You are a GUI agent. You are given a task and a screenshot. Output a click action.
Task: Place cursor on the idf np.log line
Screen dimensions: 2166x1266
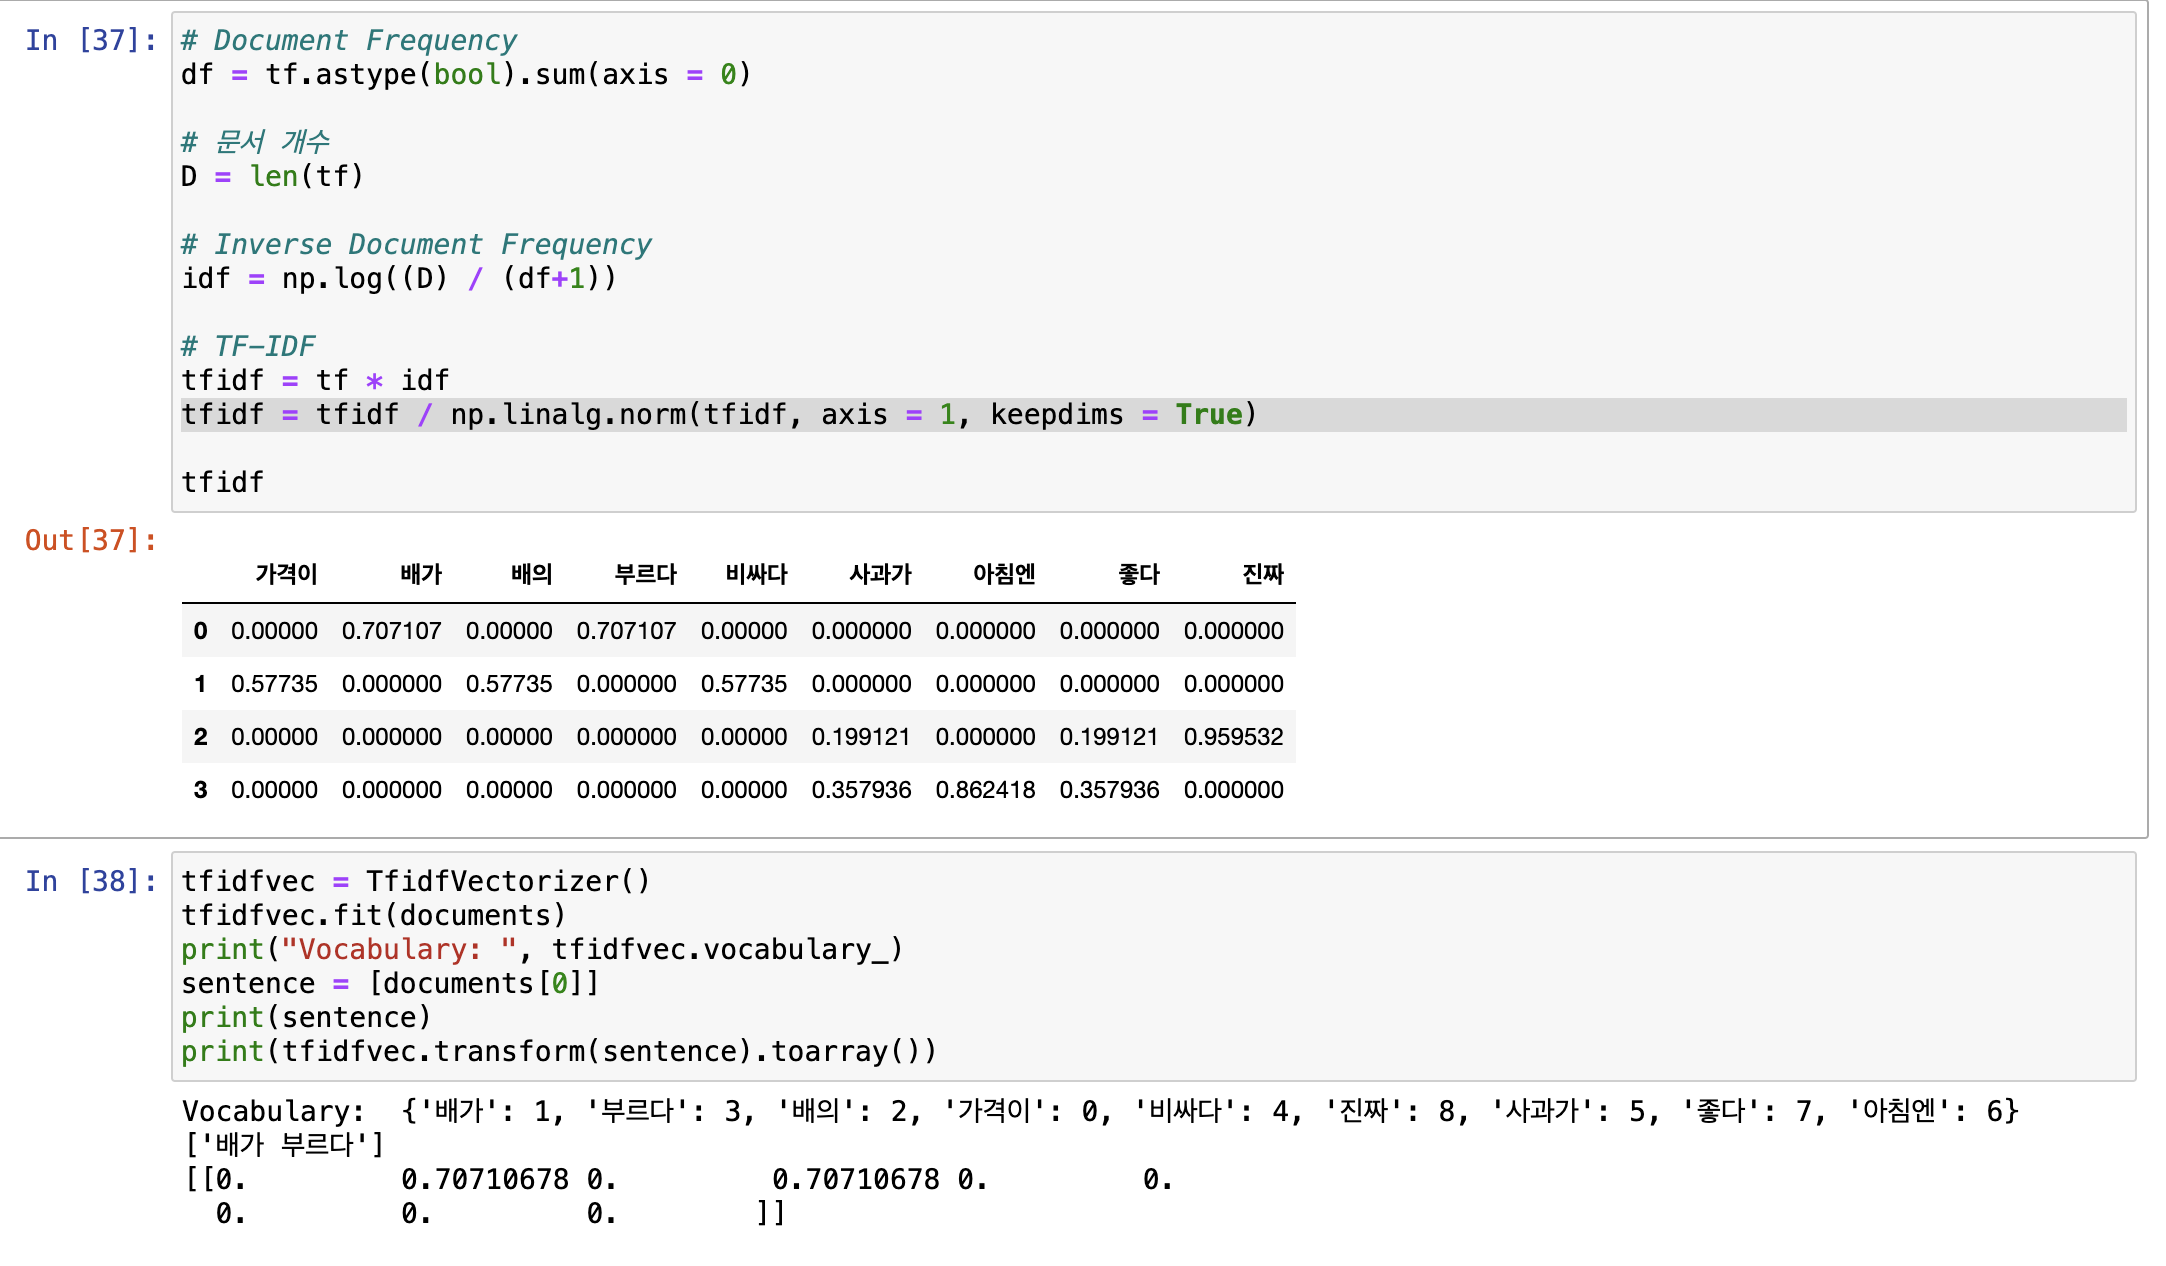pos(398,279)
